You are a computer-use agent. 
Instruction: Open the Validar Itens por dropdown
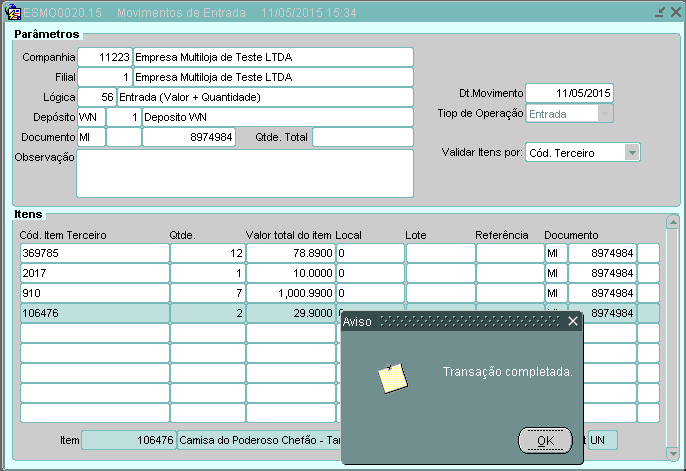coord(632,153)
